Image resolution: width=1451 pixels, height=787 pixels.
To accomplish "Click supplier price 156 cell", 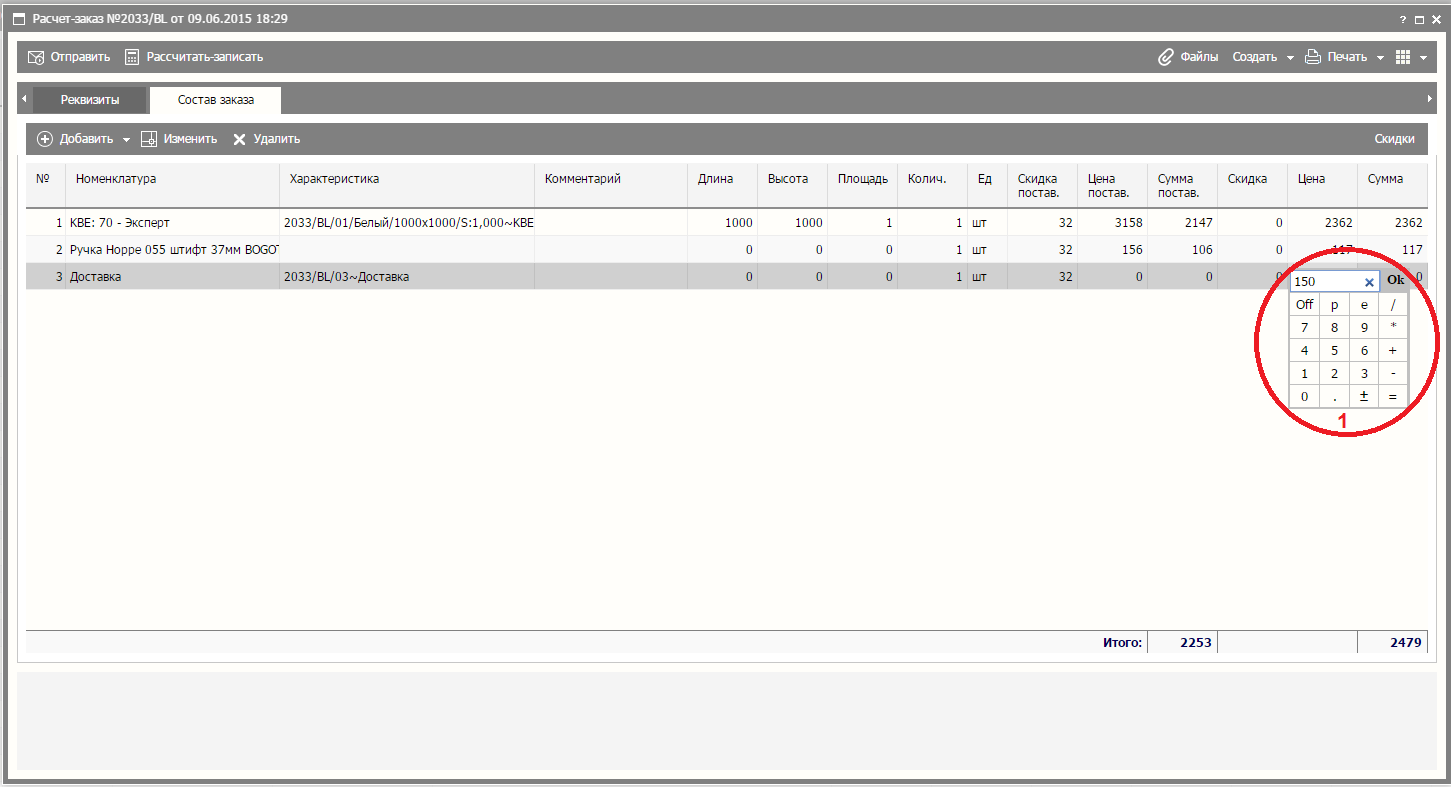I will click(x=1112, y=250).
